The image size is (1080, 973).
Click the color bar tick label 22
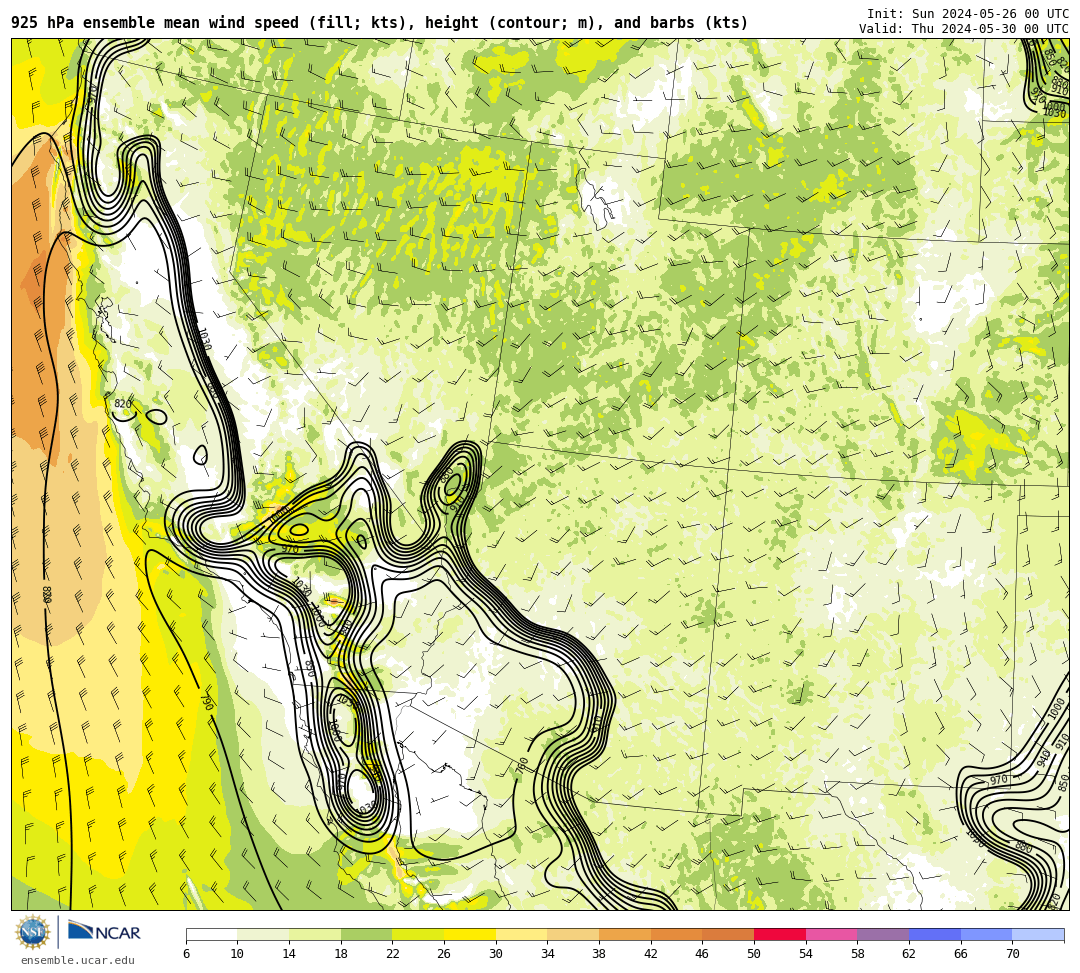pos(393,954)
